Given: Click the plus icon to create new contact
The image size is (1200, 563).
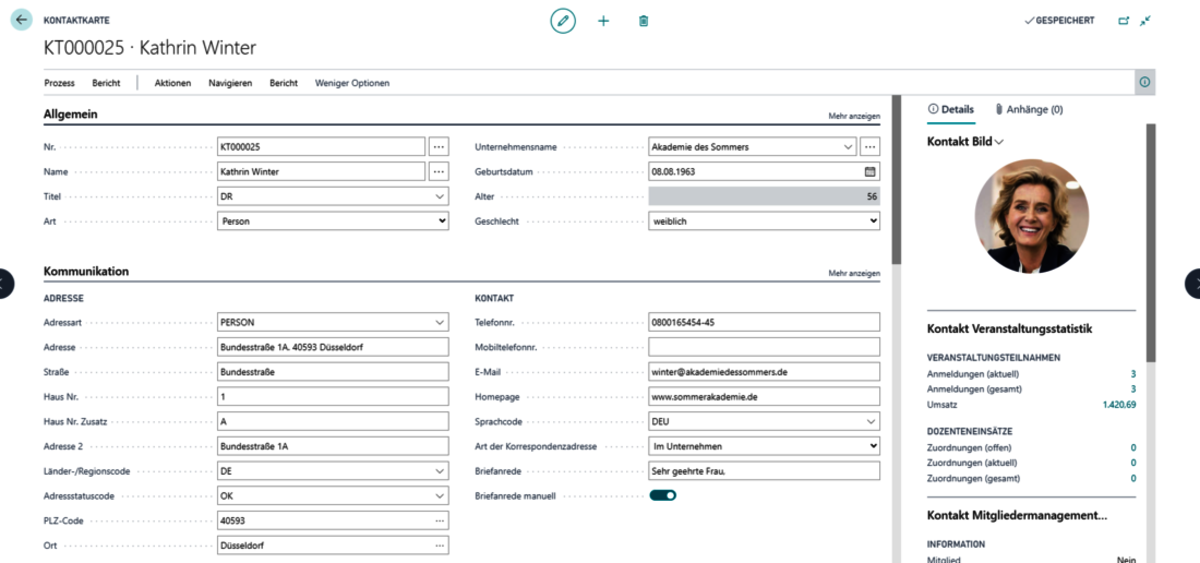Looking at the screenshot, I should coord(603,20).
